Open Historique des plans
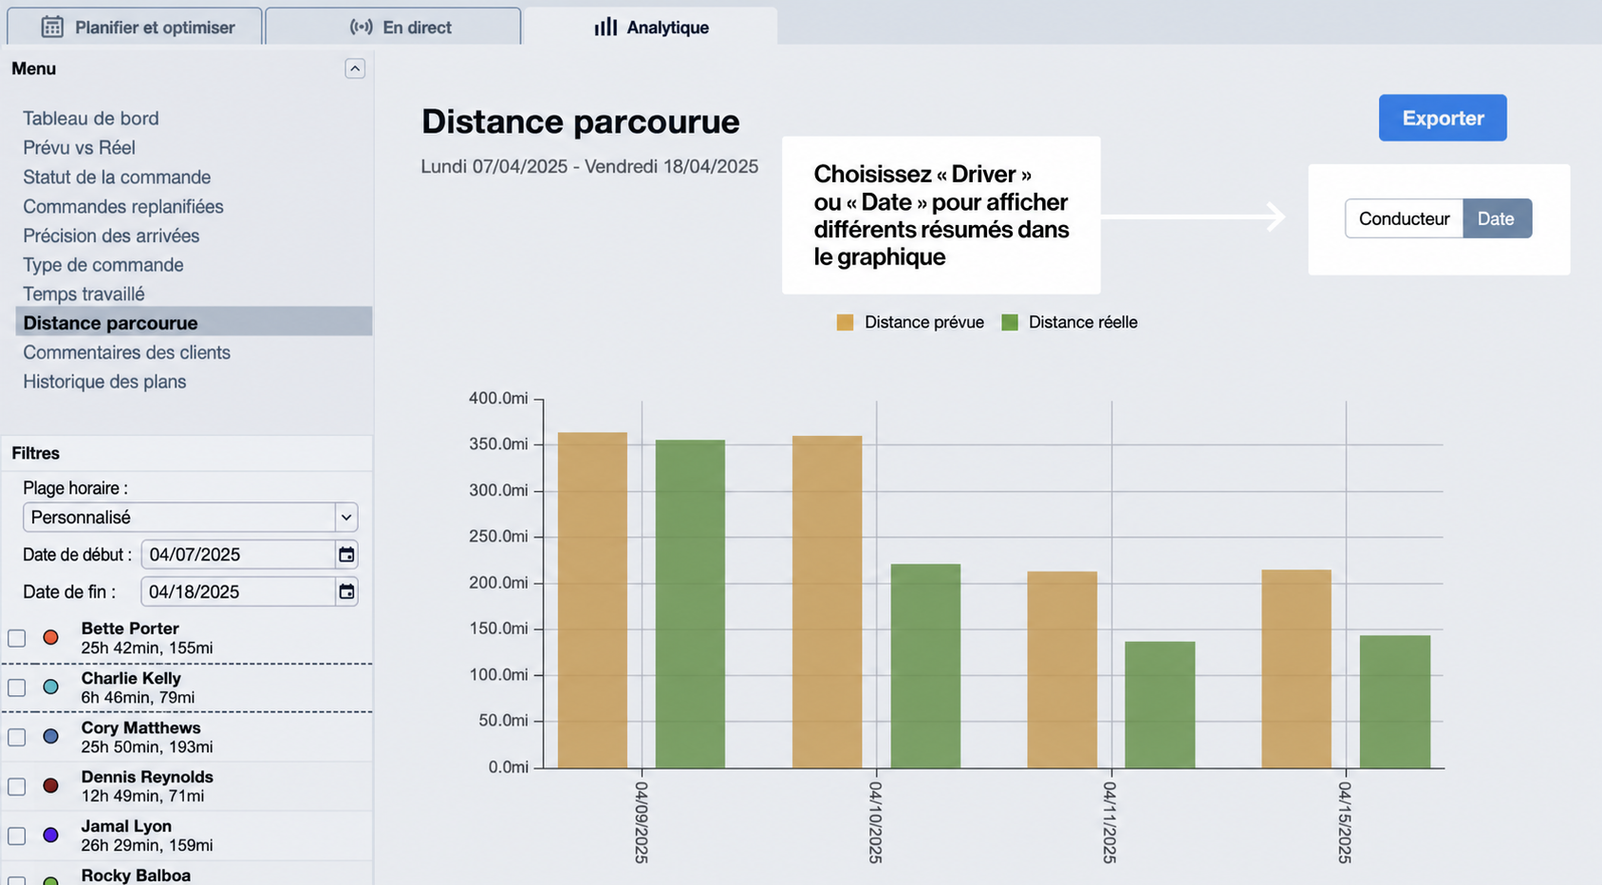 click(x=105, y=381)
